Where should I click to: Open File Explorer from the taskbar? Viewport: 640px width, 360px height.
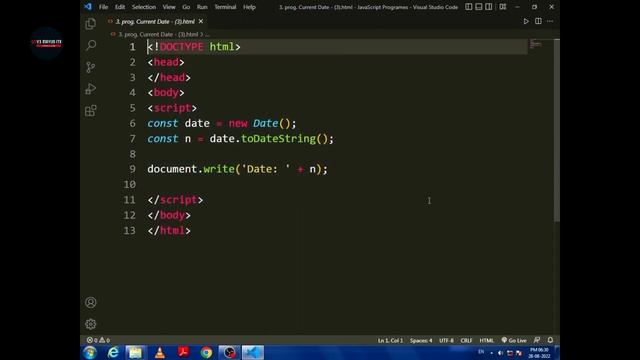[x=136, y=352]
